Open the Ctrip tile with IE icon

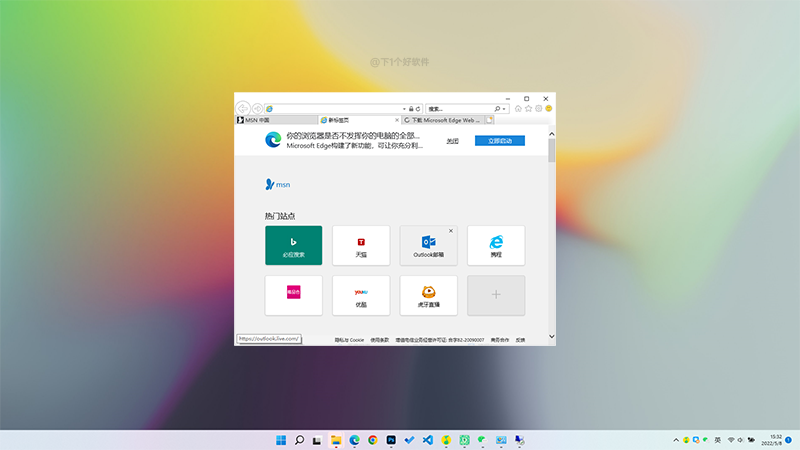coord(496,245)
